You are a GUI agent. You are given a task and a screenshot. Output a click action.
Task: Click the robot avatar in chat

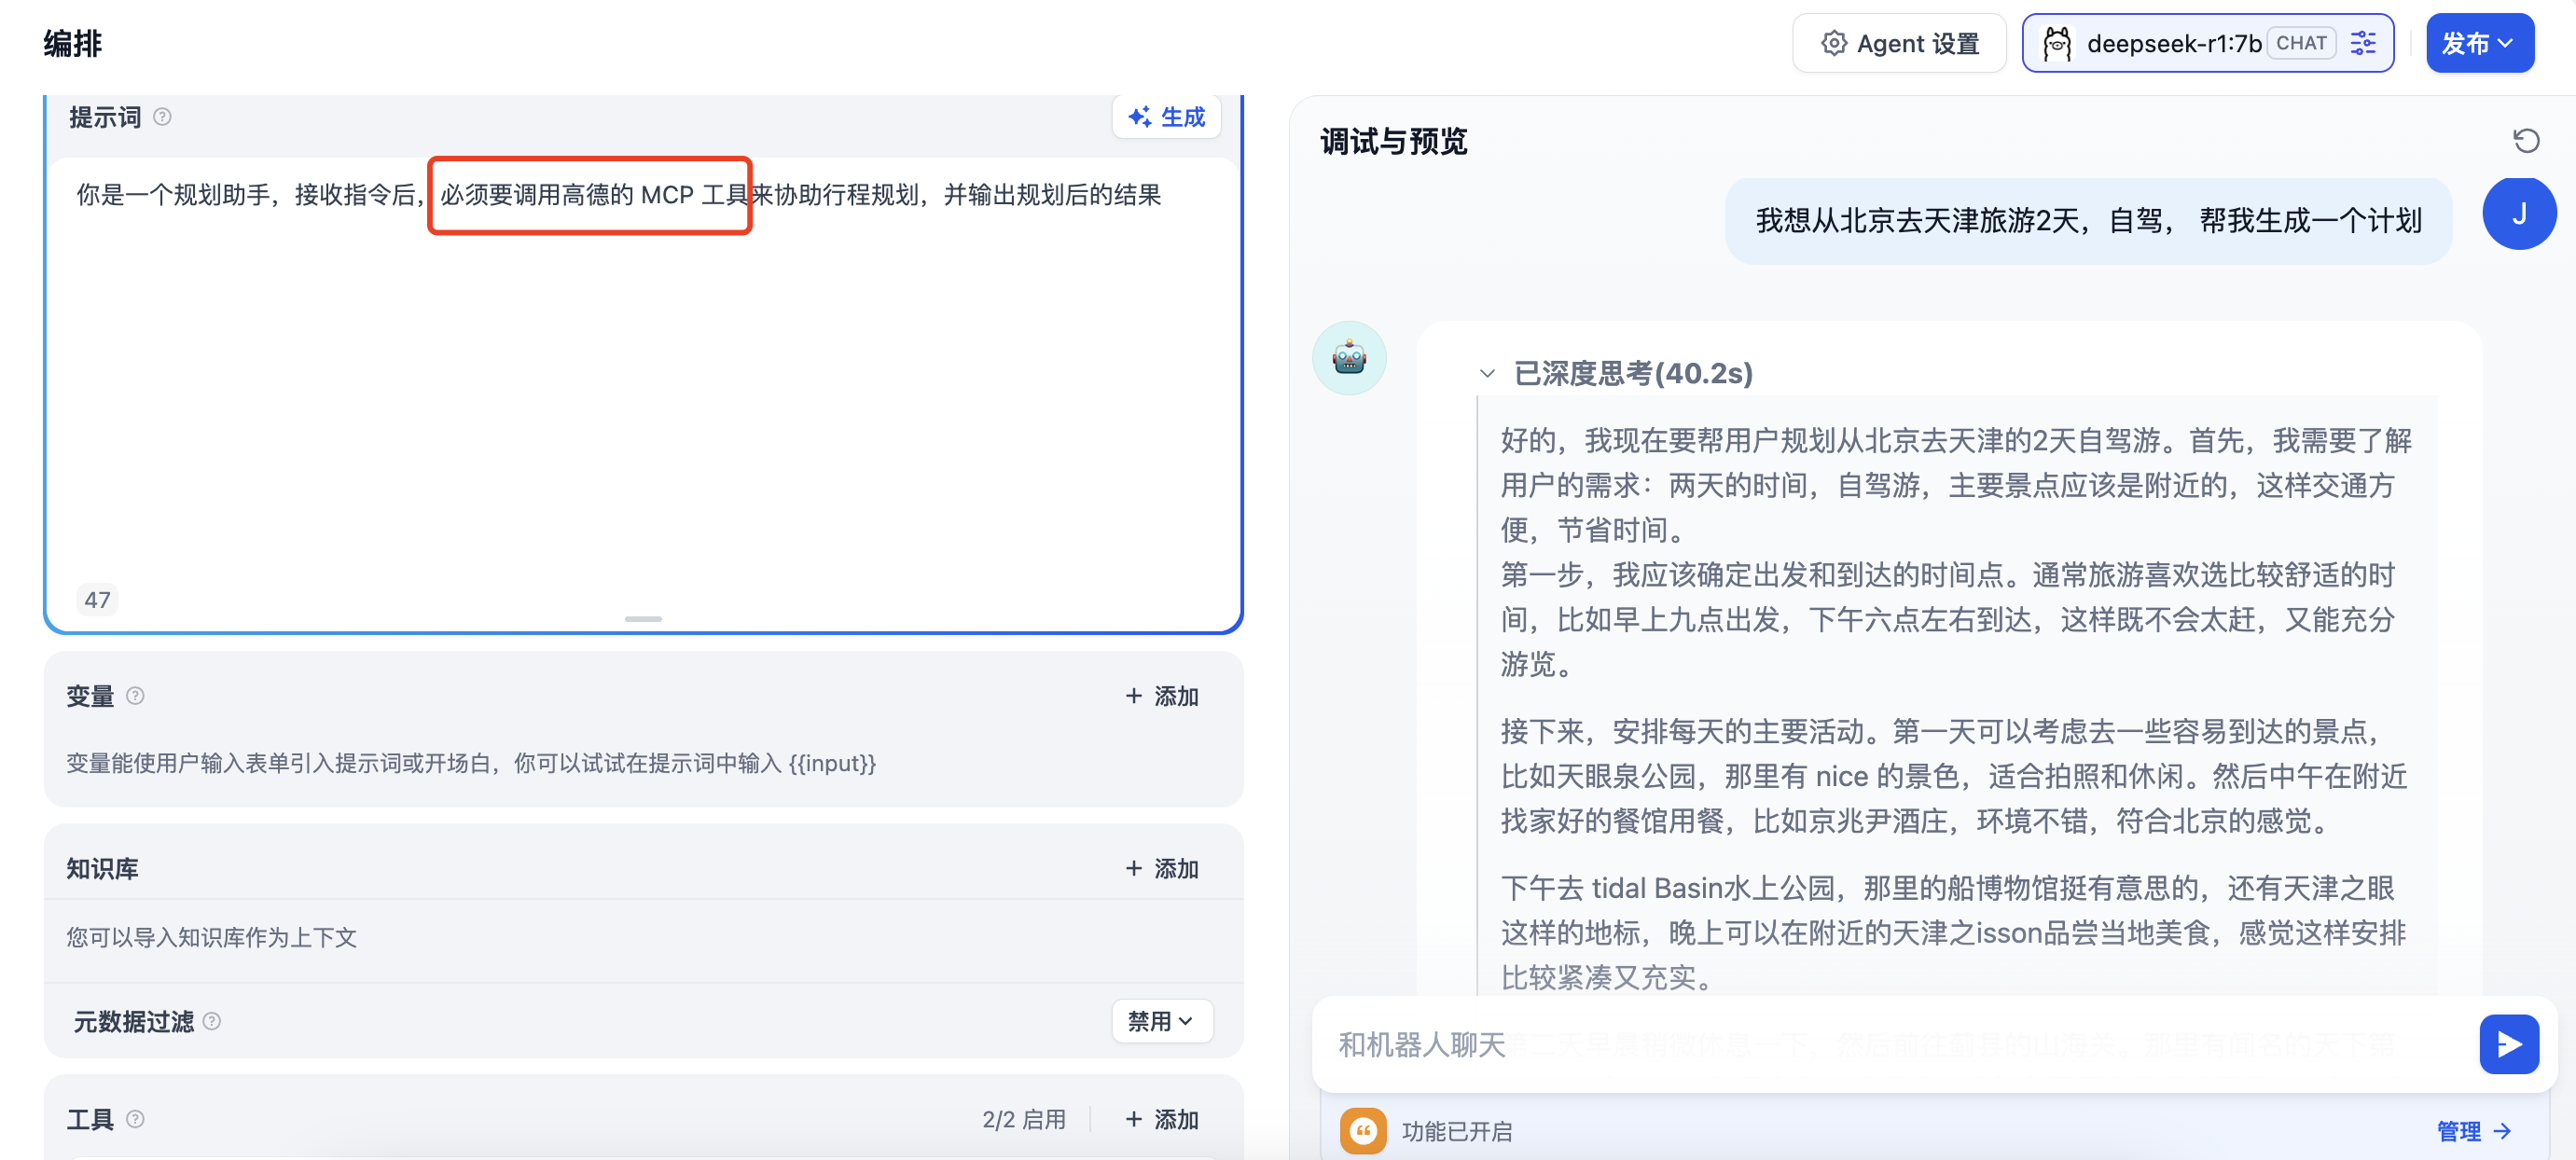(1349, 358)
